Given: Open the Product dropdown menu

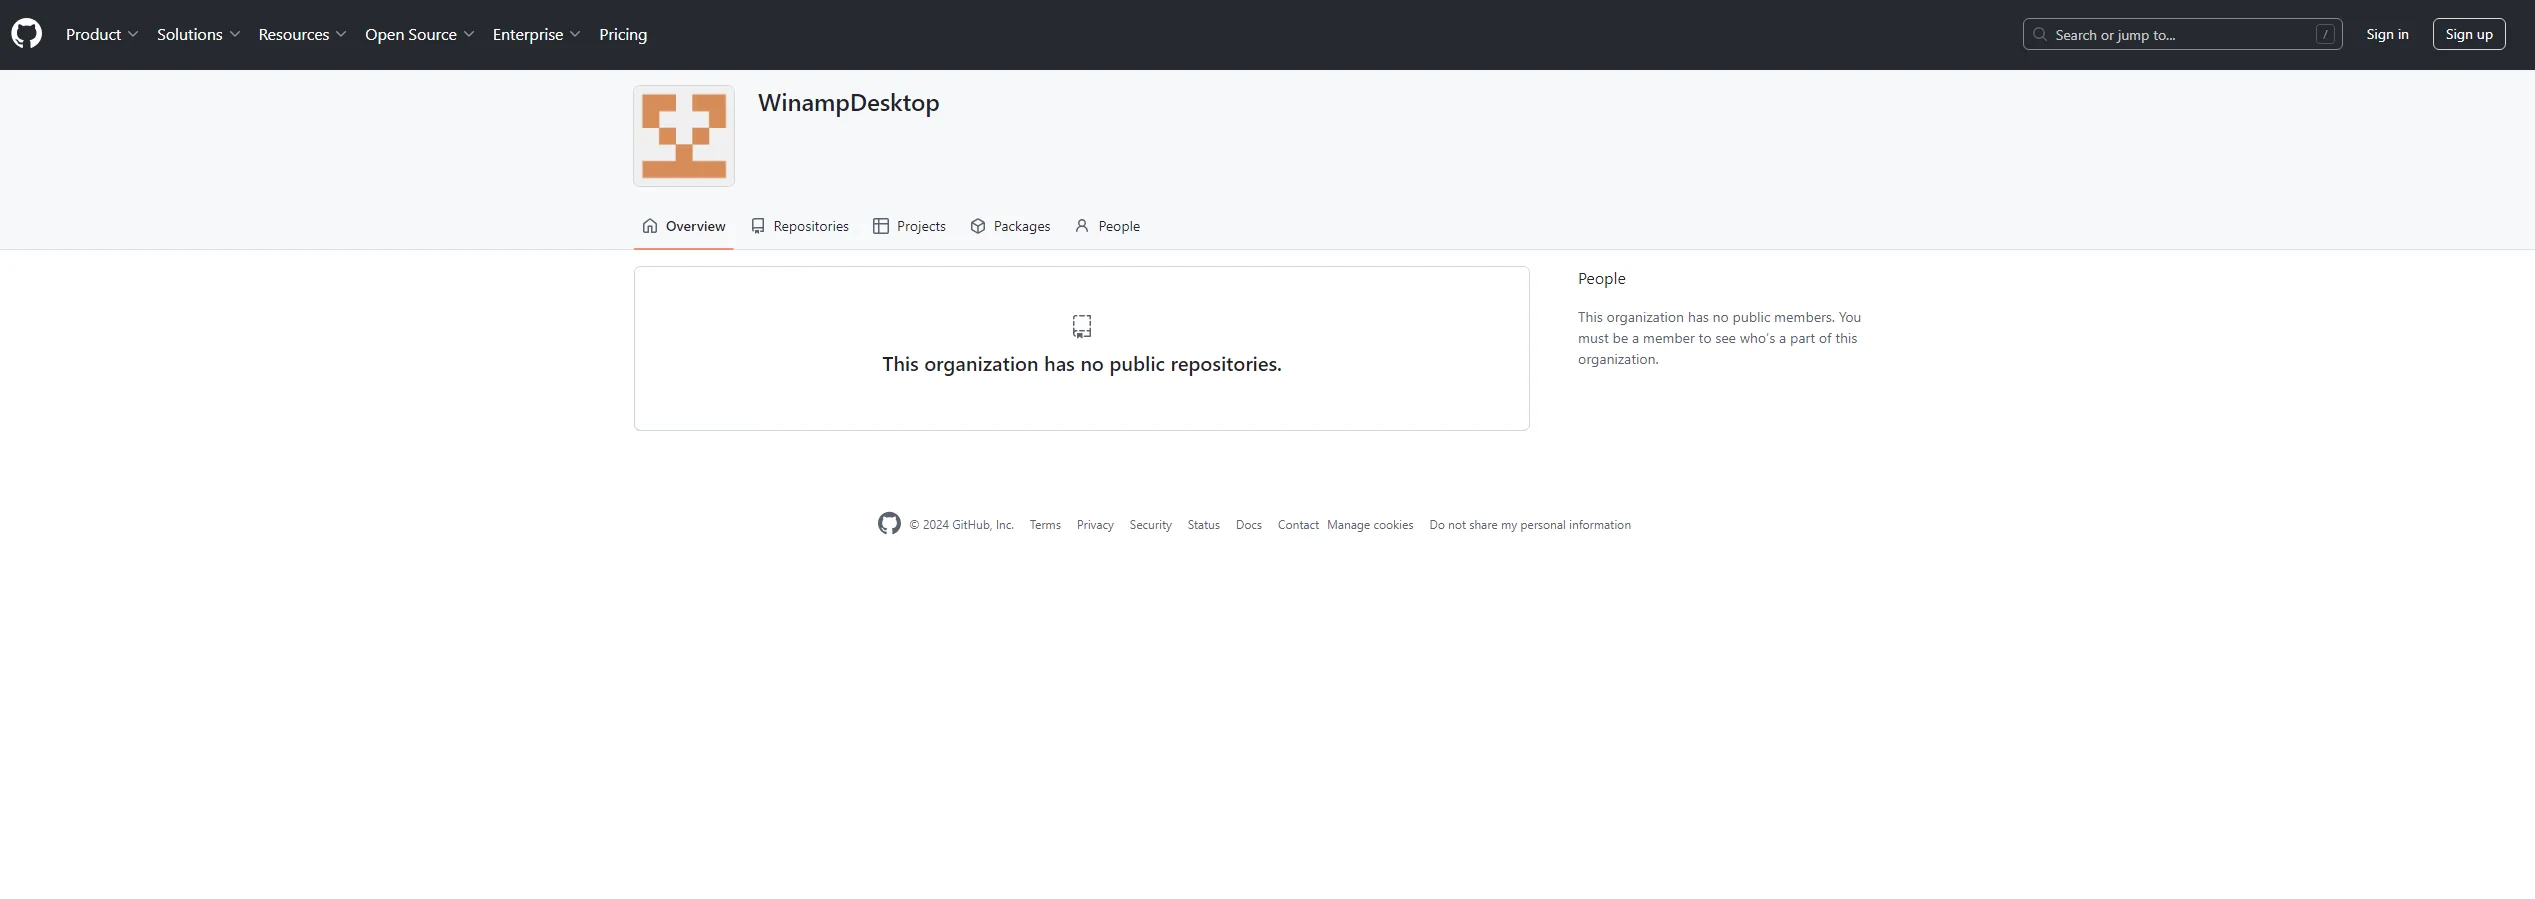Looking at the screenshot, I should 102,34.
